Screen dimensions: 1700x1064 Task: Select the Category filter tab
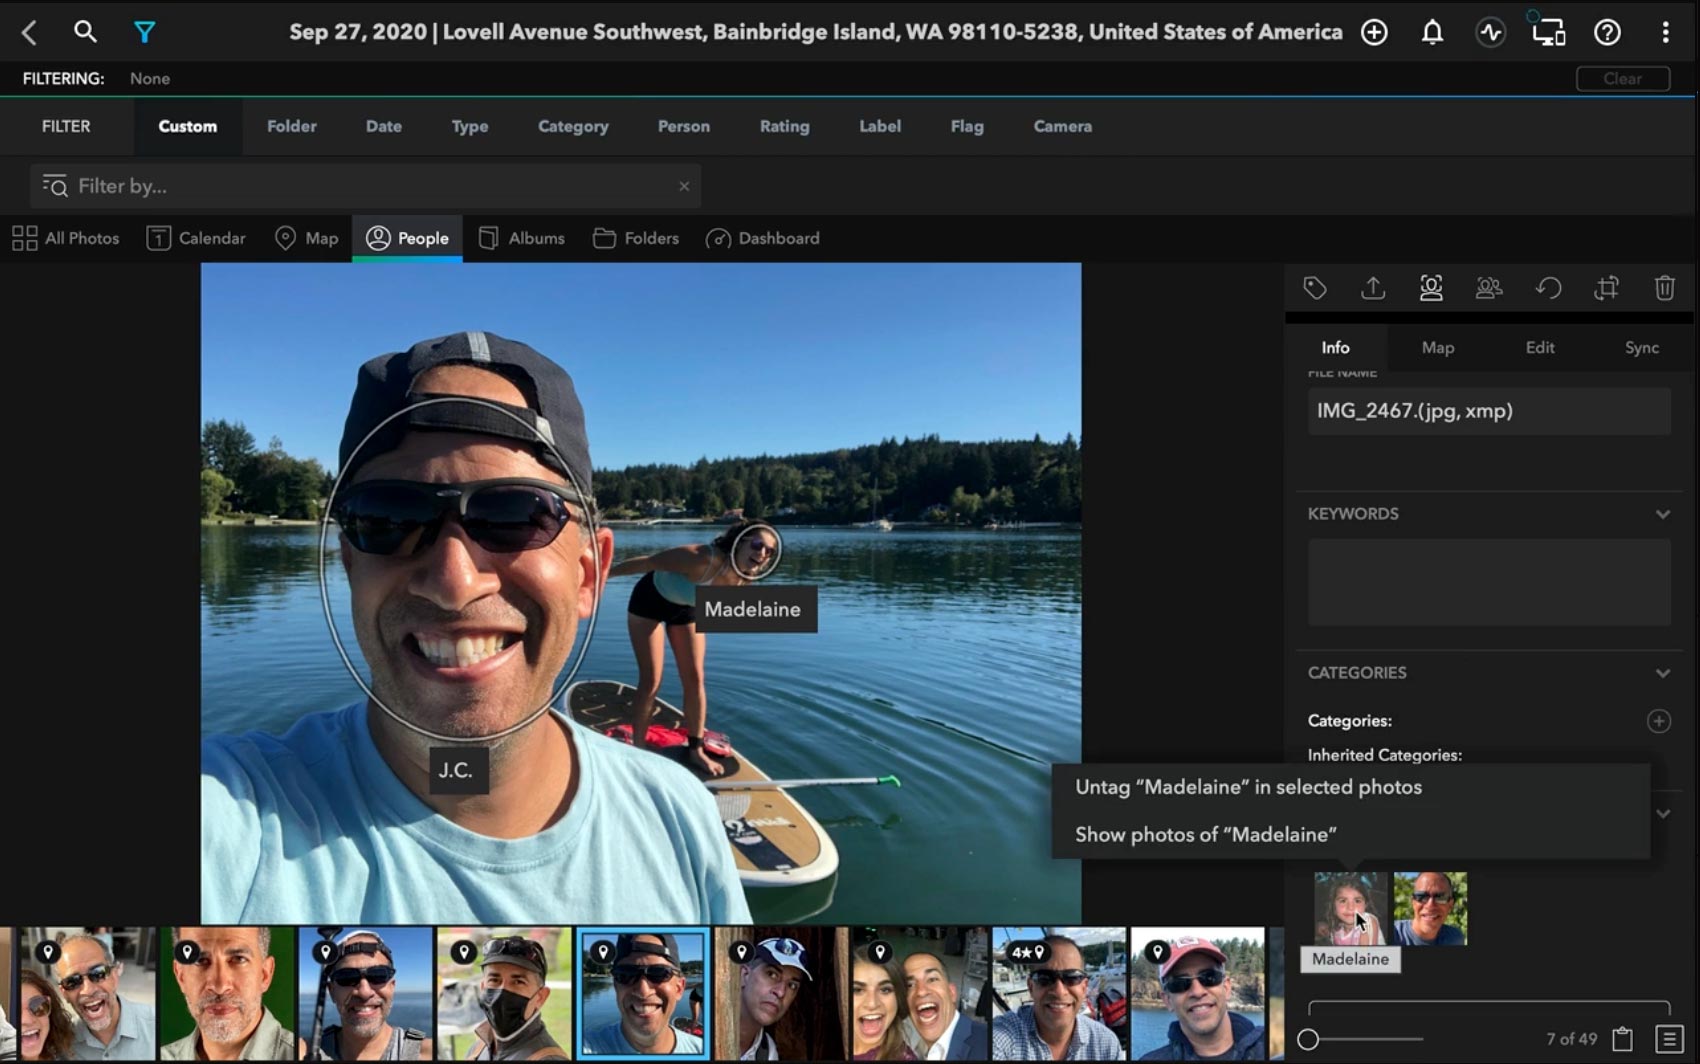(573, 126)
